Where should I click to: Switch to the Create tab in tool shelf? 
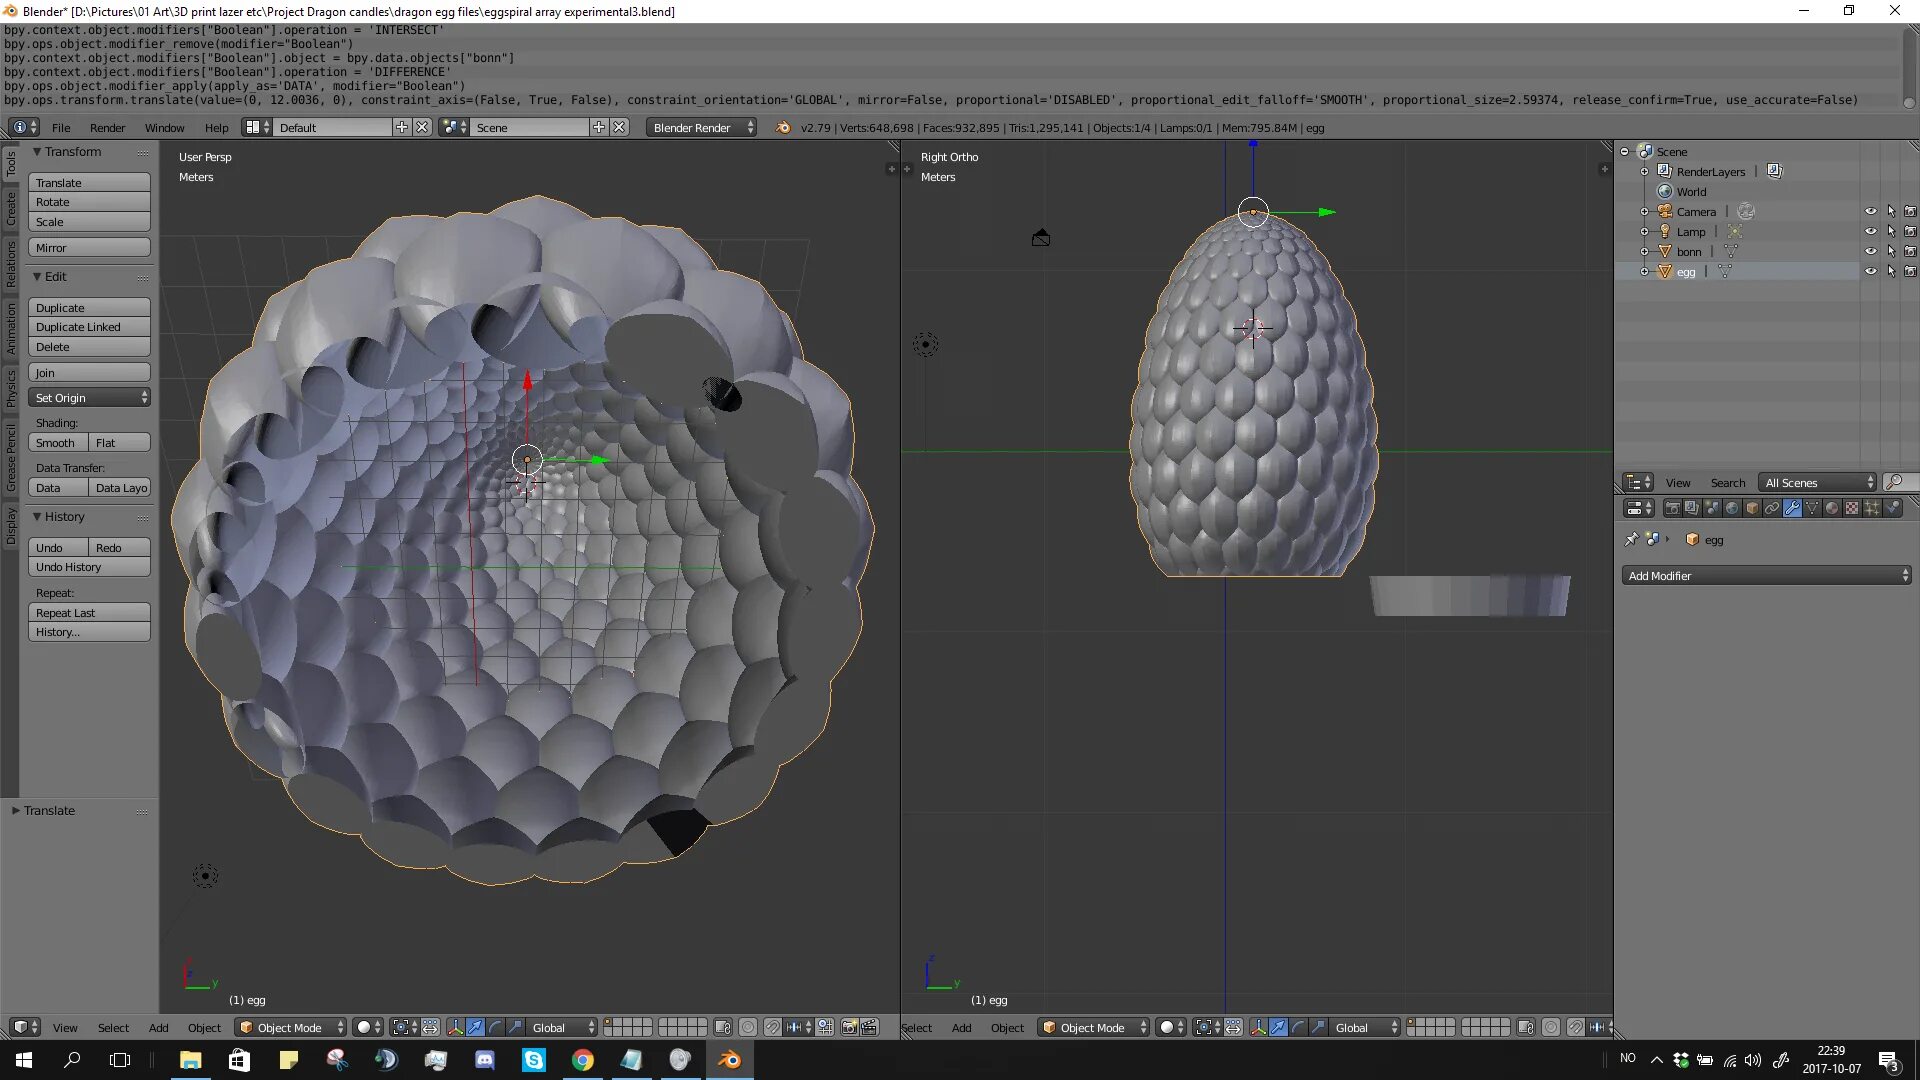point(11,208)
